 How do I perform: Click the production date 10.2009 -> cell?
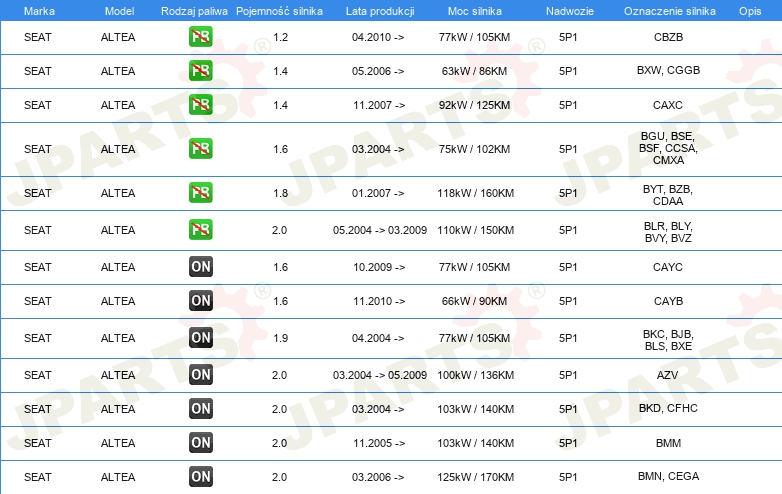click(379, 267)
